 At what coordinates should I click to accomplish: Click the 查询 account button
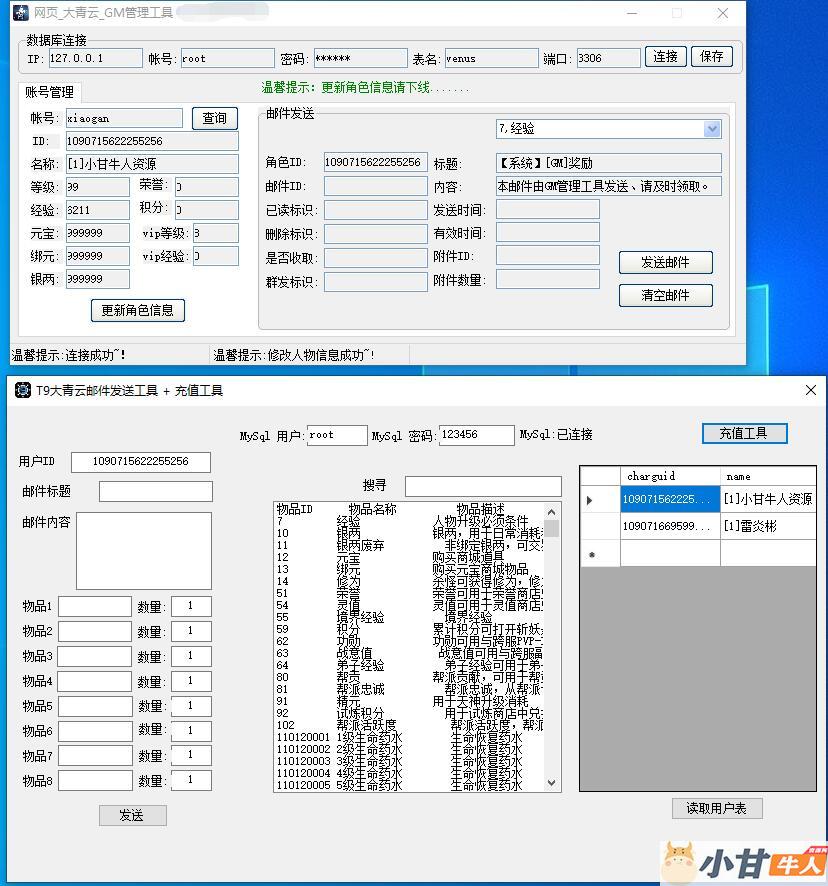point(214,118)
